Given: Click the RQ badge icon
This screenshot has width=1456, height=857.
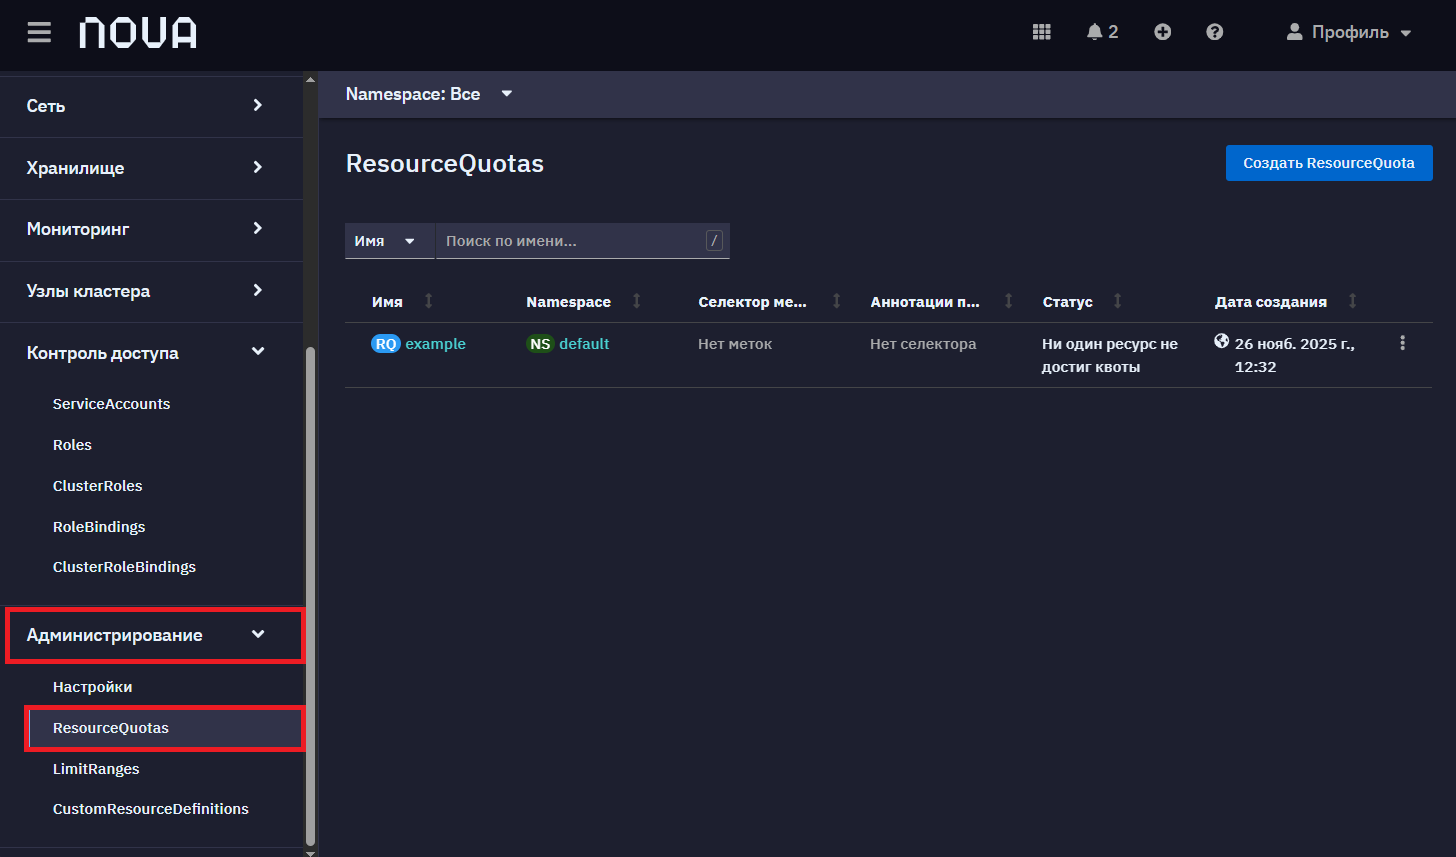Looking at the screenshot, I should point(386,344).
